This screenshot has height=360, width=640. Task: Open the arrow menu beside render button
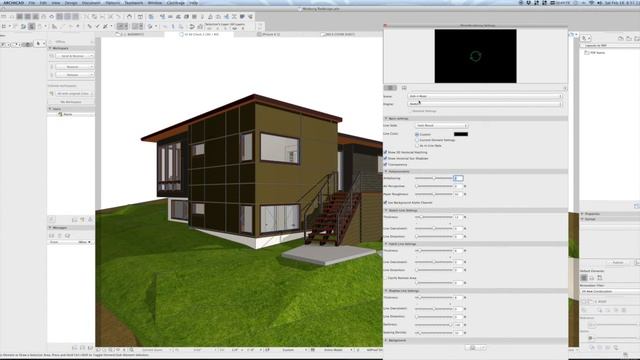pyautogui.click(x=483, y=347)
